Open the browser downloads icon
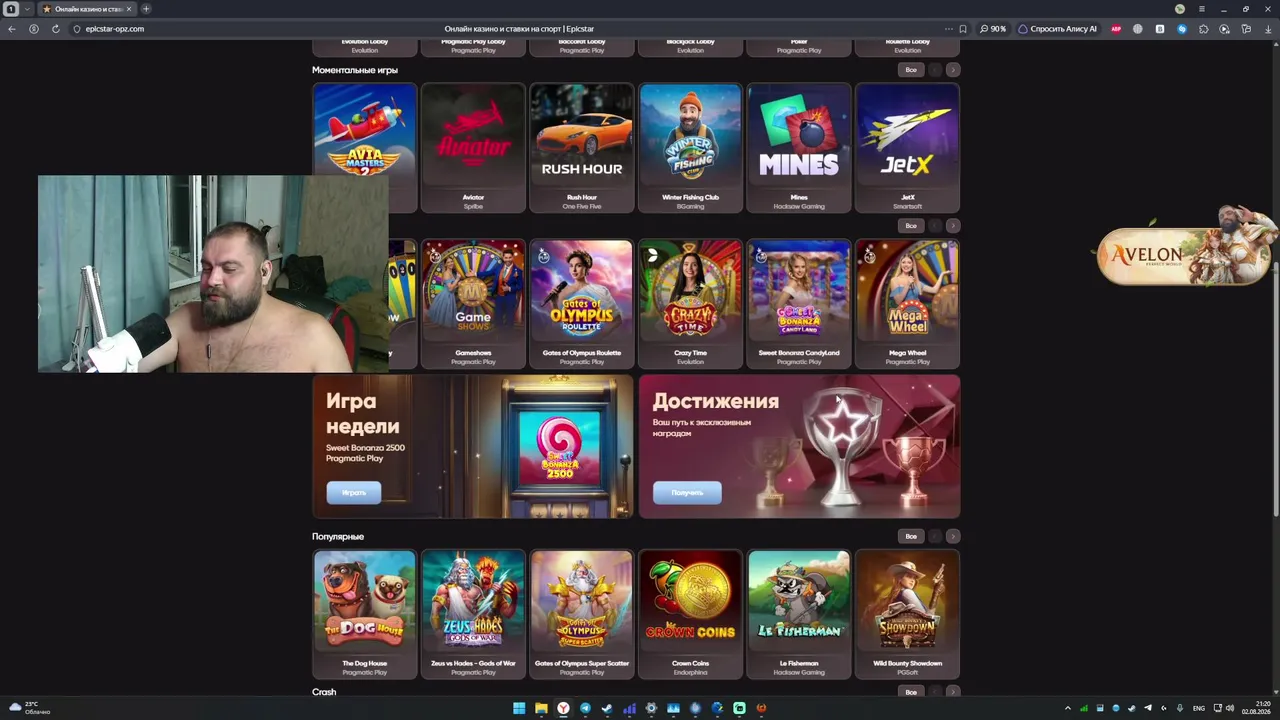This screenshot has height=720, width=1280. 1268,29
